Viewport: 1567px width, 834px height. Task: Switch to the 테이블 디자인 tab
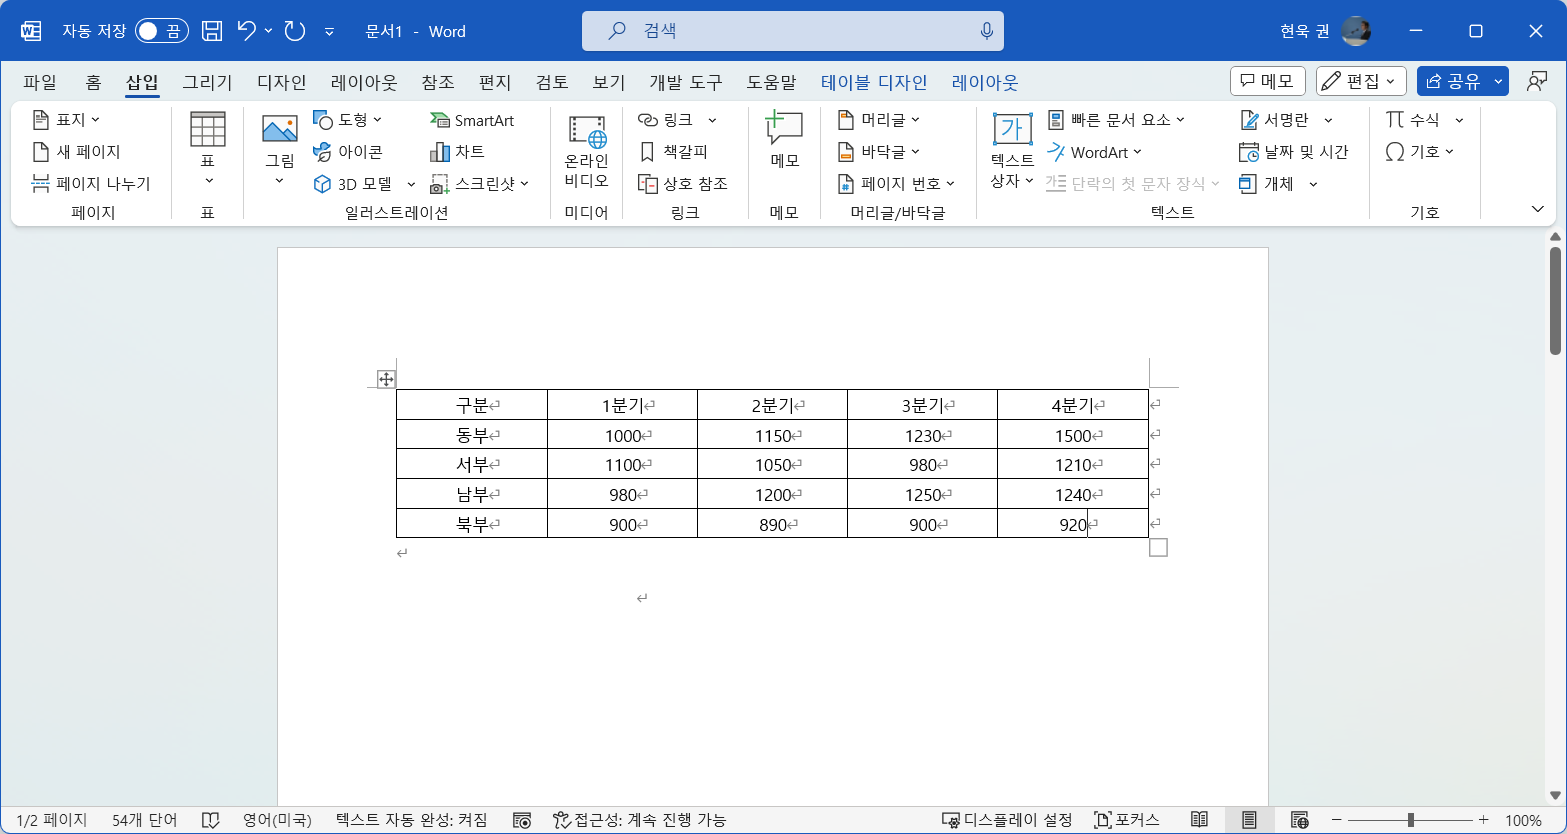coord(874,82)
